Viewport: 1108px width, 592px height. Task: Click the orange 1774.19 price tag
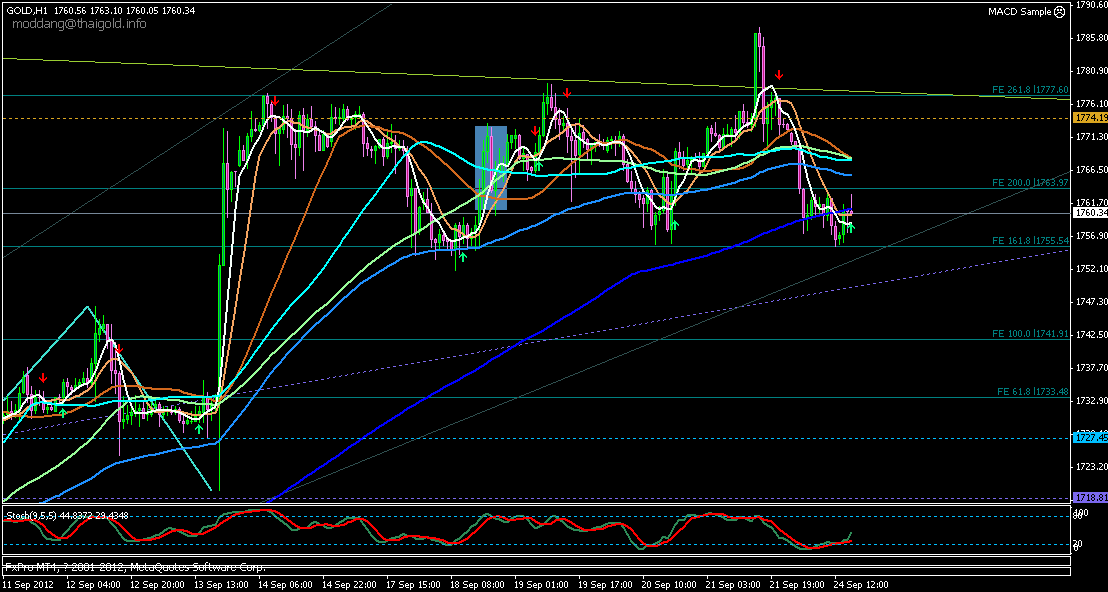1089,117
